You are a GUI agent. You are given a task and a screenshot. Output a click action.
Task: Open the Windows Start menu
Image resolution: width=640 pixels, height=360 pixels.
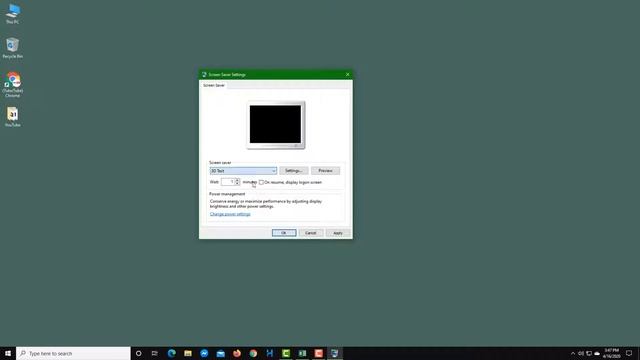click(8, 353)
